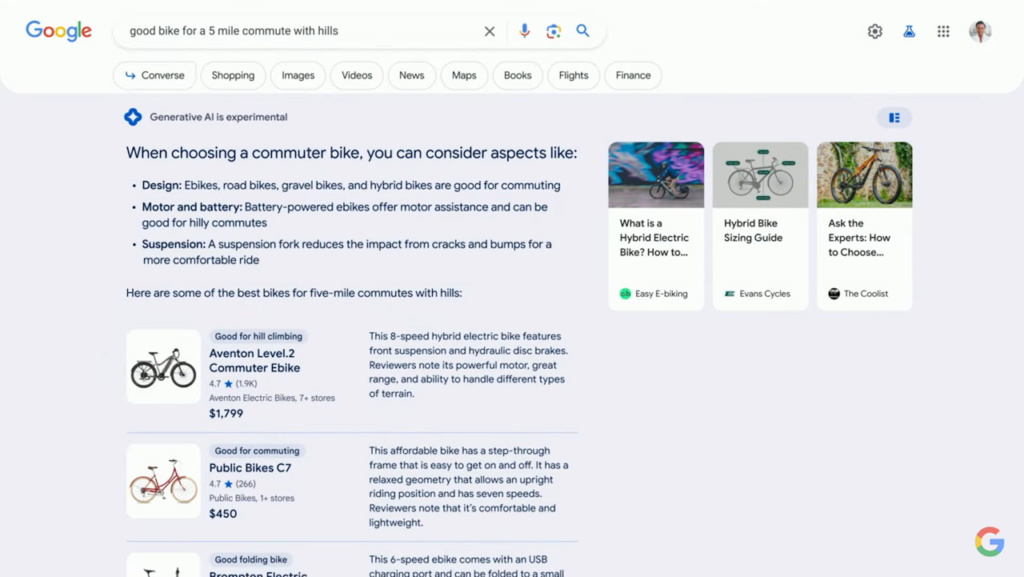1024x577 pixels.
Task: Open Search Labs flask icon
Action: click(908, 31)
